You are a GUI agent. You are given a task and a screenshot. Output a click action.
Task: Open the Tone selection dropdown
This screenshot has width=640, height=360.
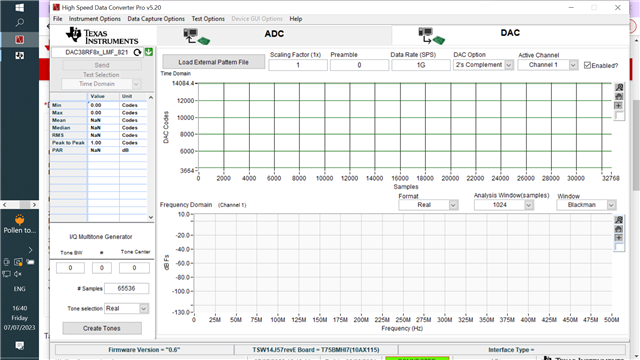[x=126, y=309]
